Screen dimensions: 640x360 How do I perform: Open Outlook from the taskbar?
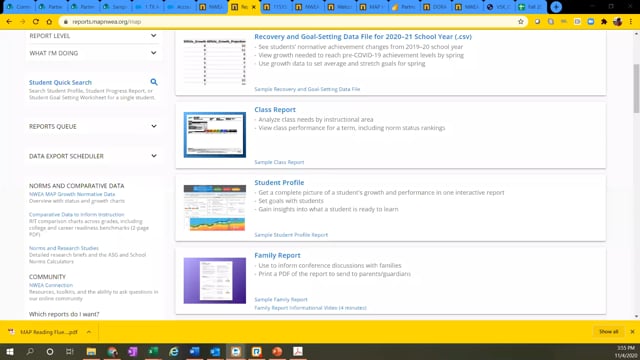point(215,351)
